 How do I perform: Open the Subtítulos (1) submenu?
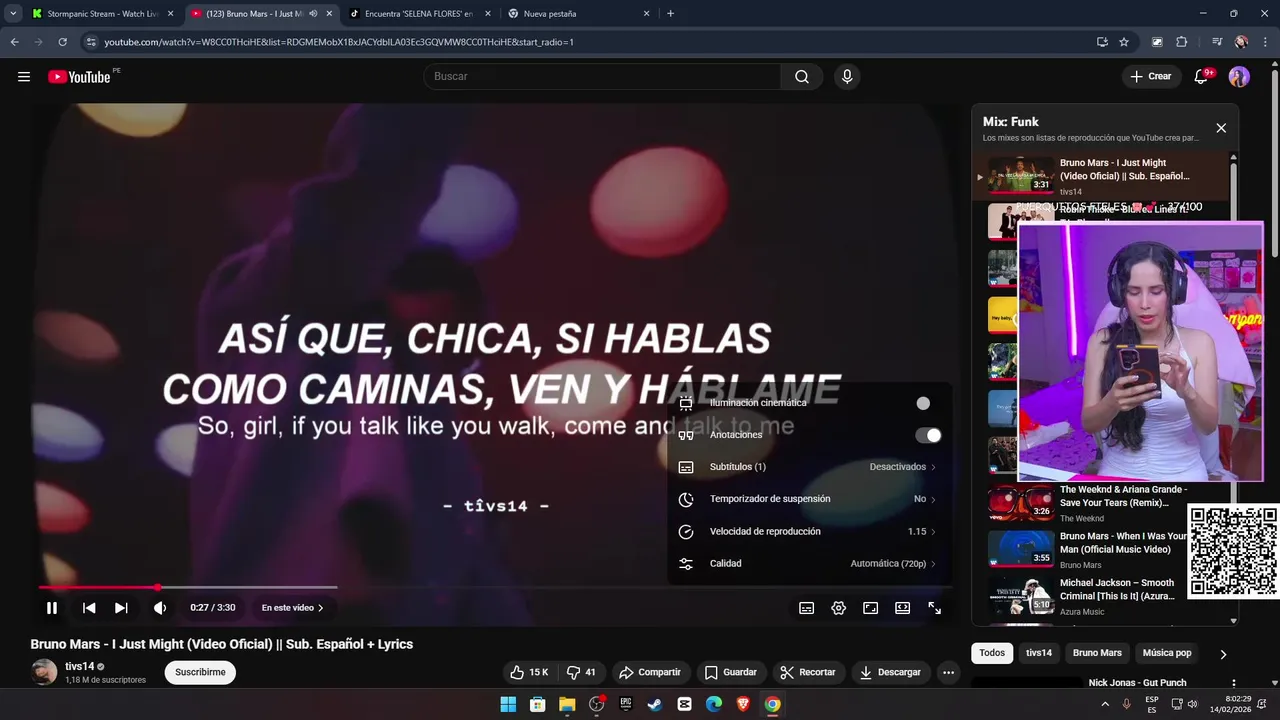[808, 467]
